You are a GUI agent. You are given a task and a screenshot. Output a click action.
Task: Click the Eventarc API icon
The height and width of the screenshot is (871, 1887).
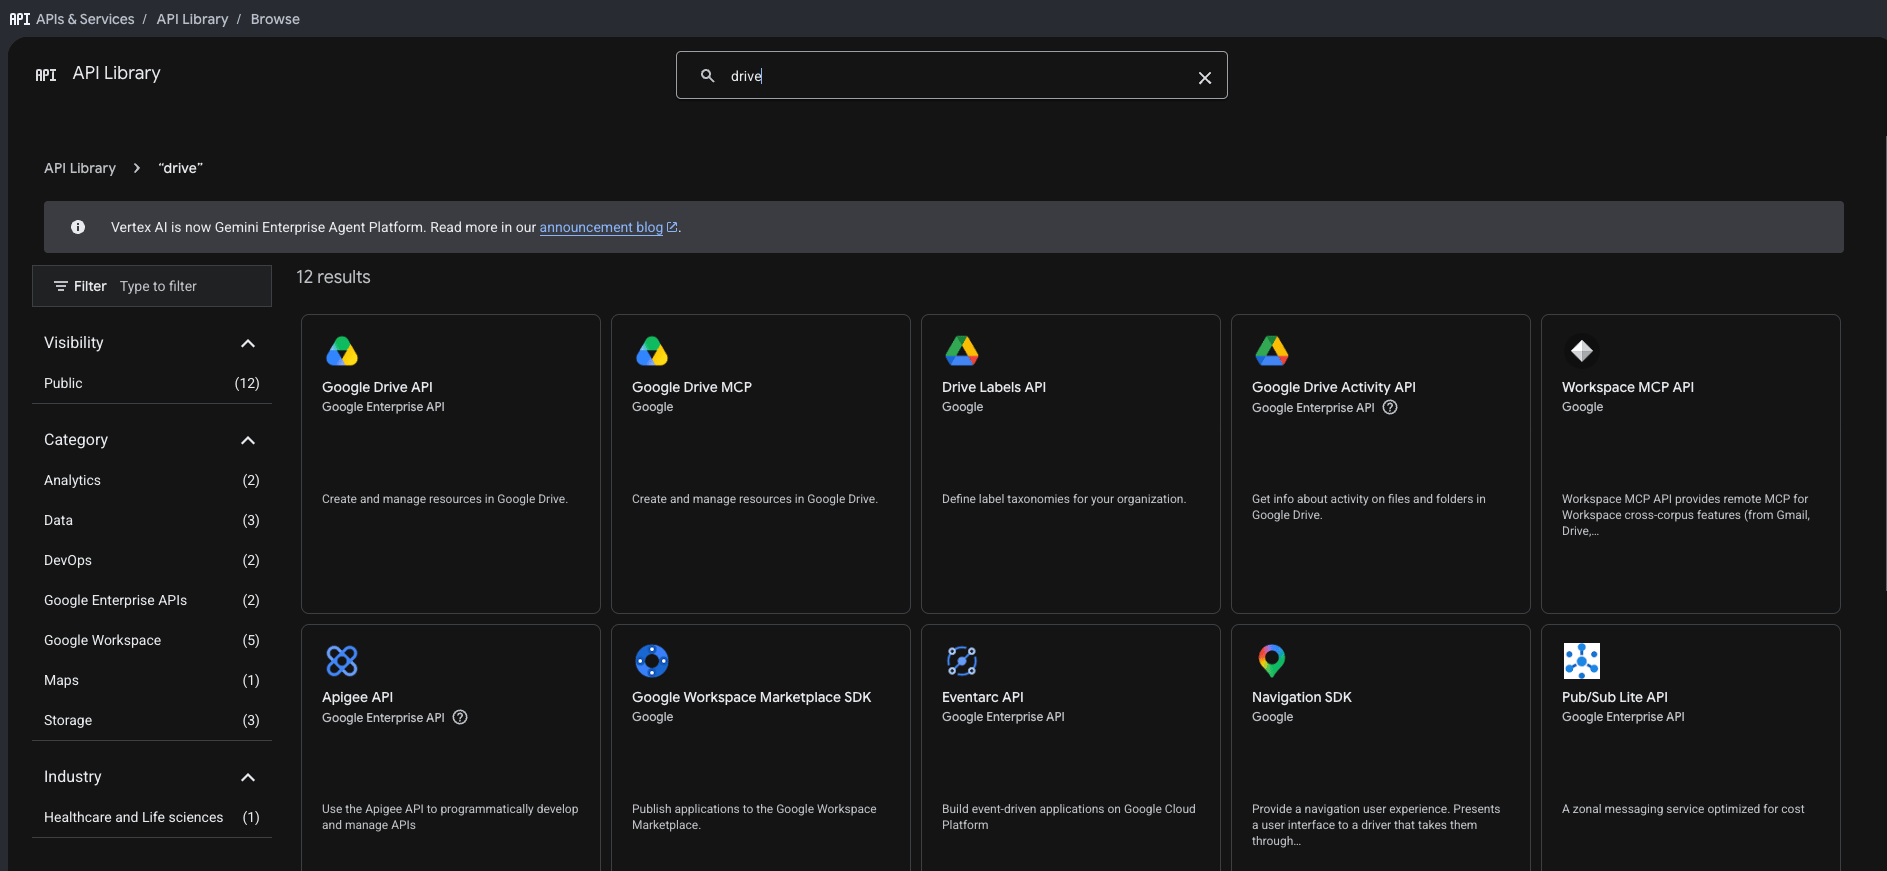tap(962, 661)
